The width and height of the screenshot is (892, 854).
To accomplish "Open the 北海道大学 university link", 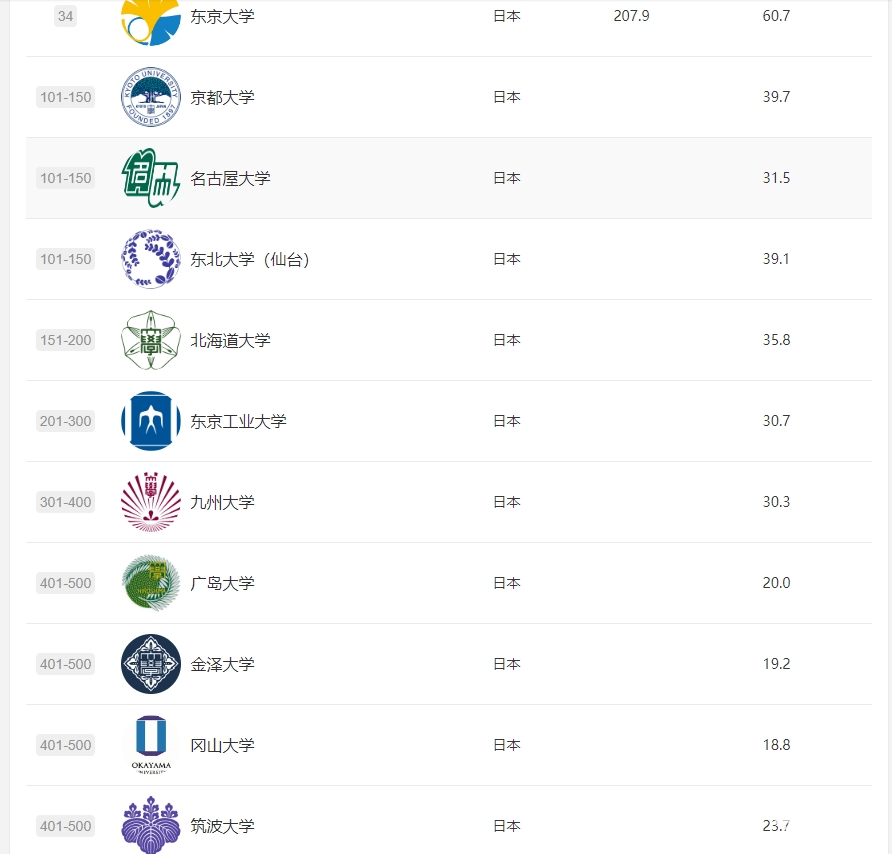I will click(x=230, y=340).
